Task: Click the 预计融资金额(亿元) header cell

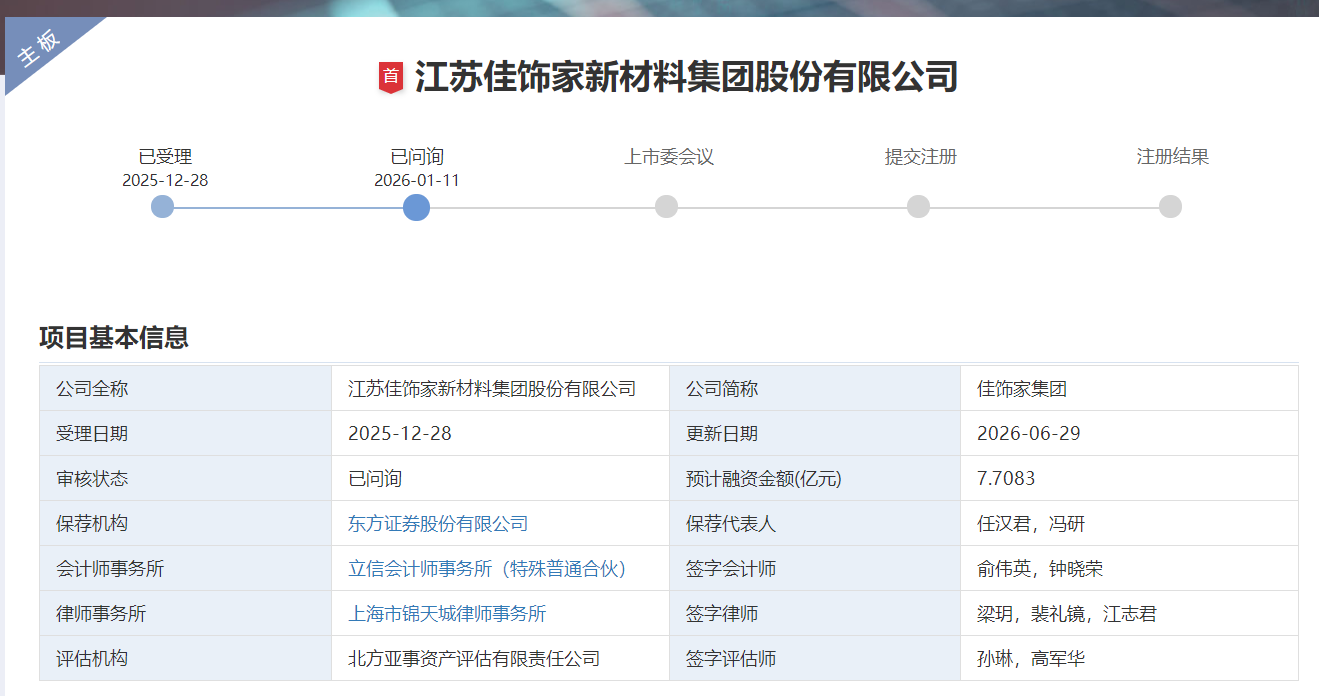Action: click(815, 479)
